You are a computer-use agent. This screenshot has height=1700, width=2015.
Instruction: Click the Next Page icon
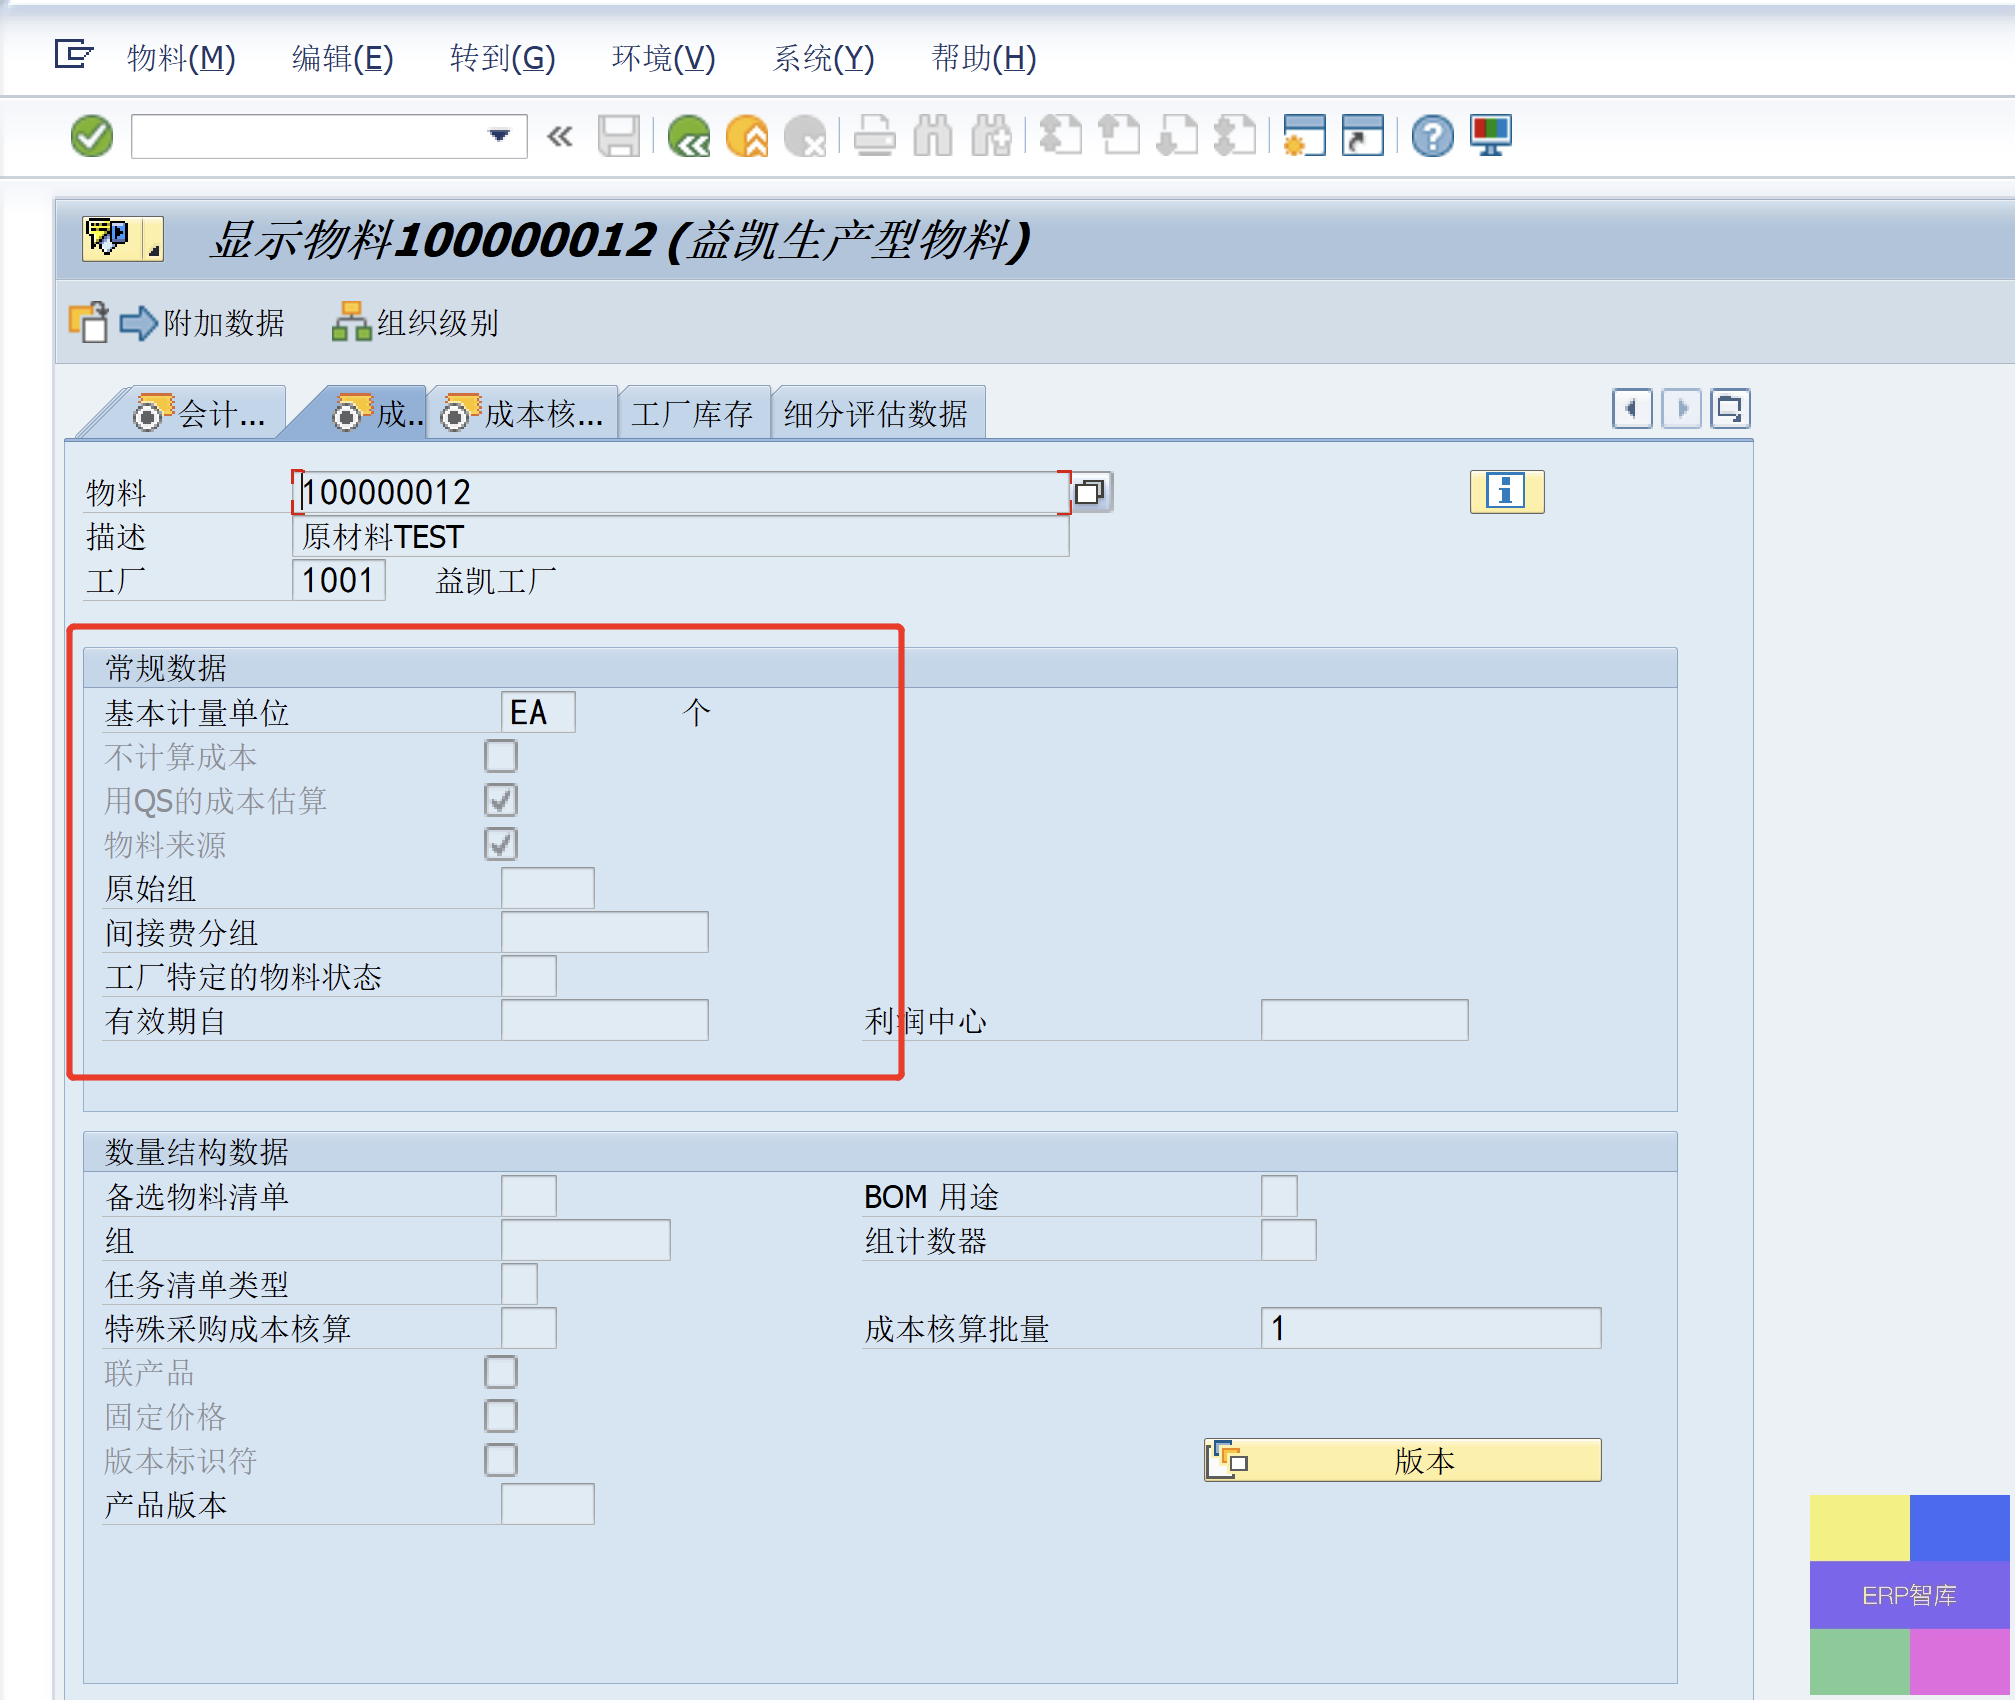(1177, 136)
